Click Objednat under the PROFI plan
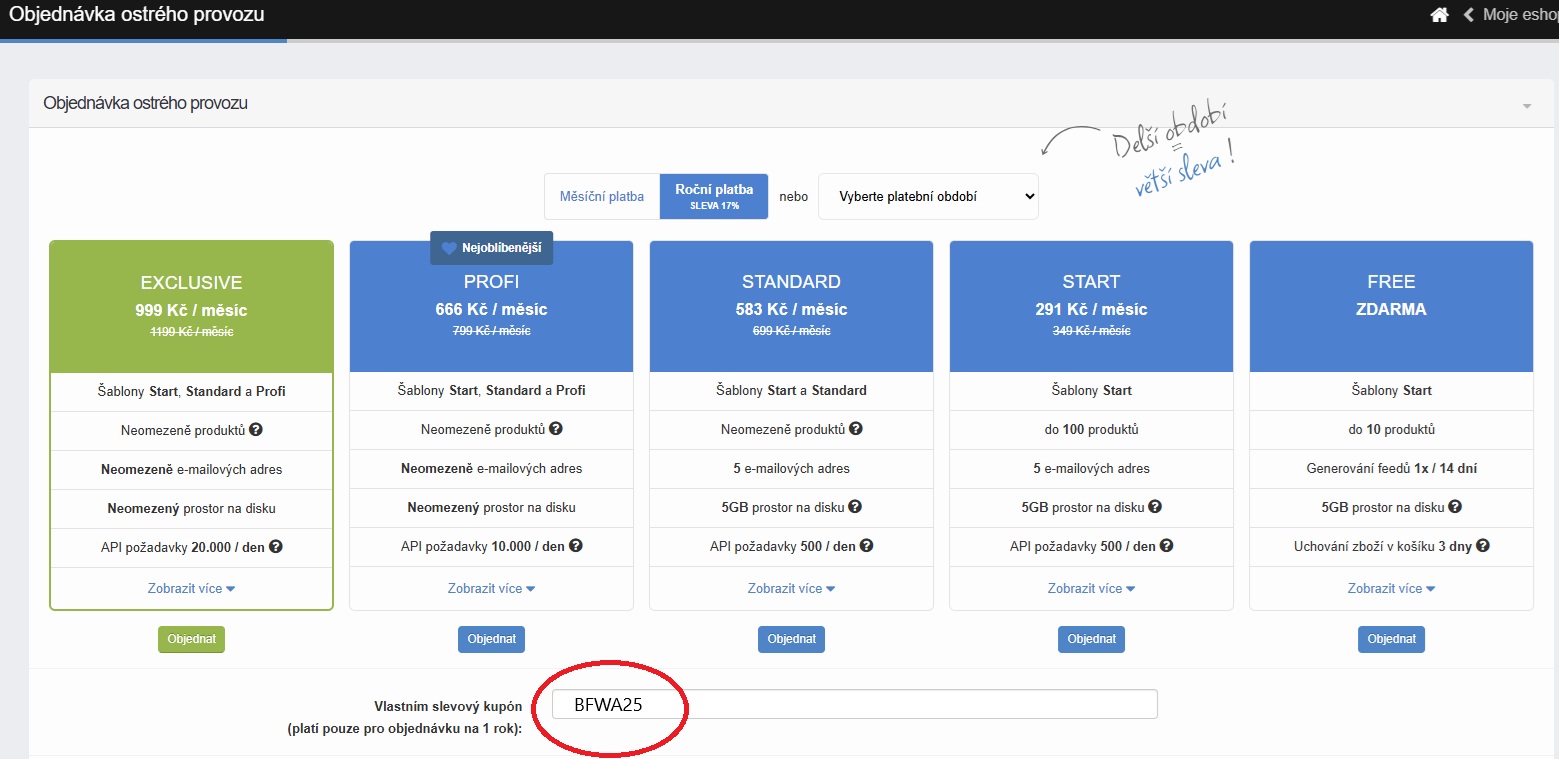The height and width of the screenshot is (759, 1559). [491, 639]
